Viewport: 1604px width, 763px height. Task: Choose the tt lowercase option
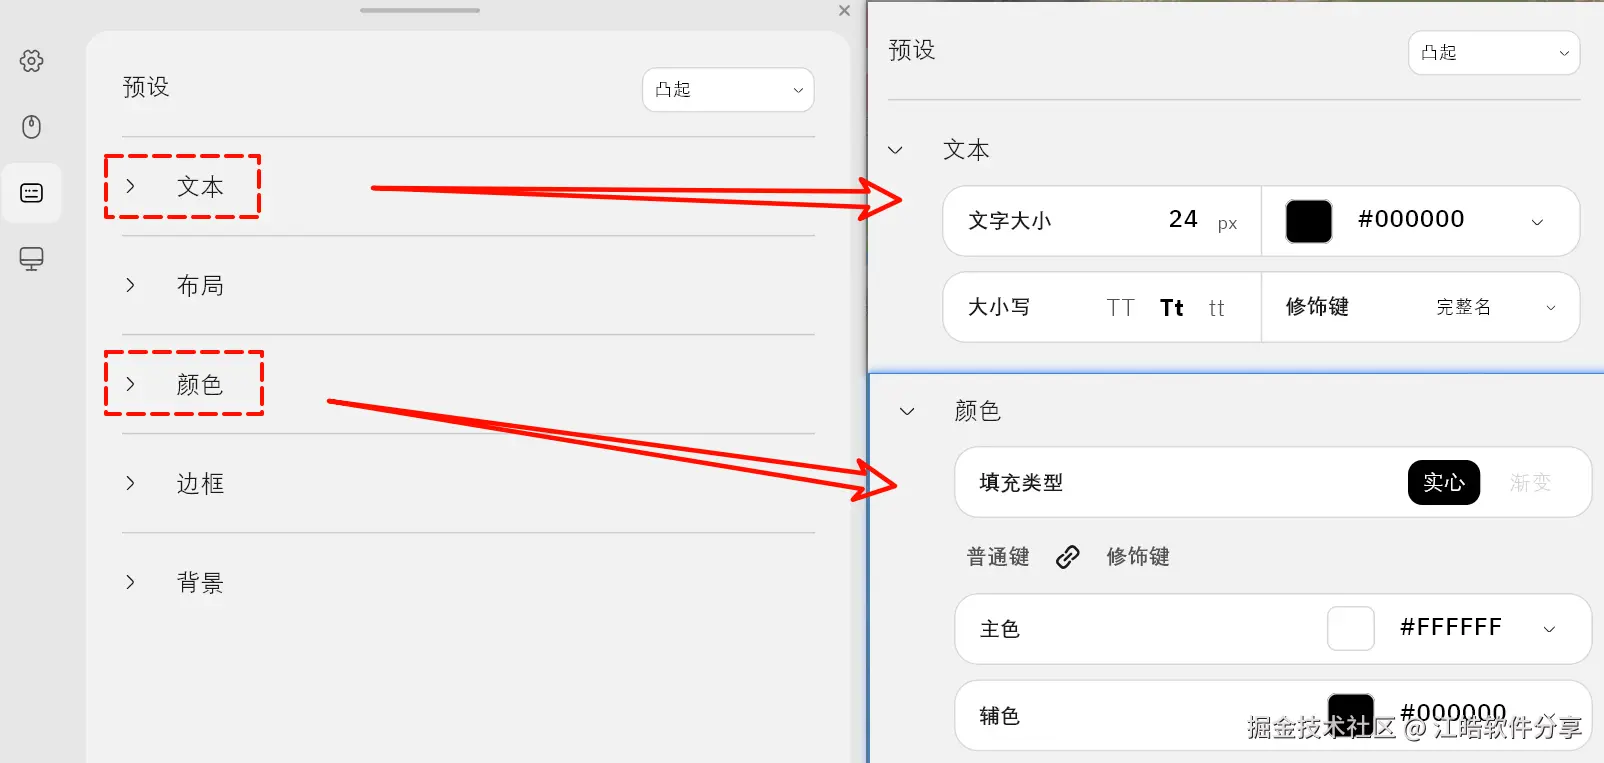click(1216, 308)
